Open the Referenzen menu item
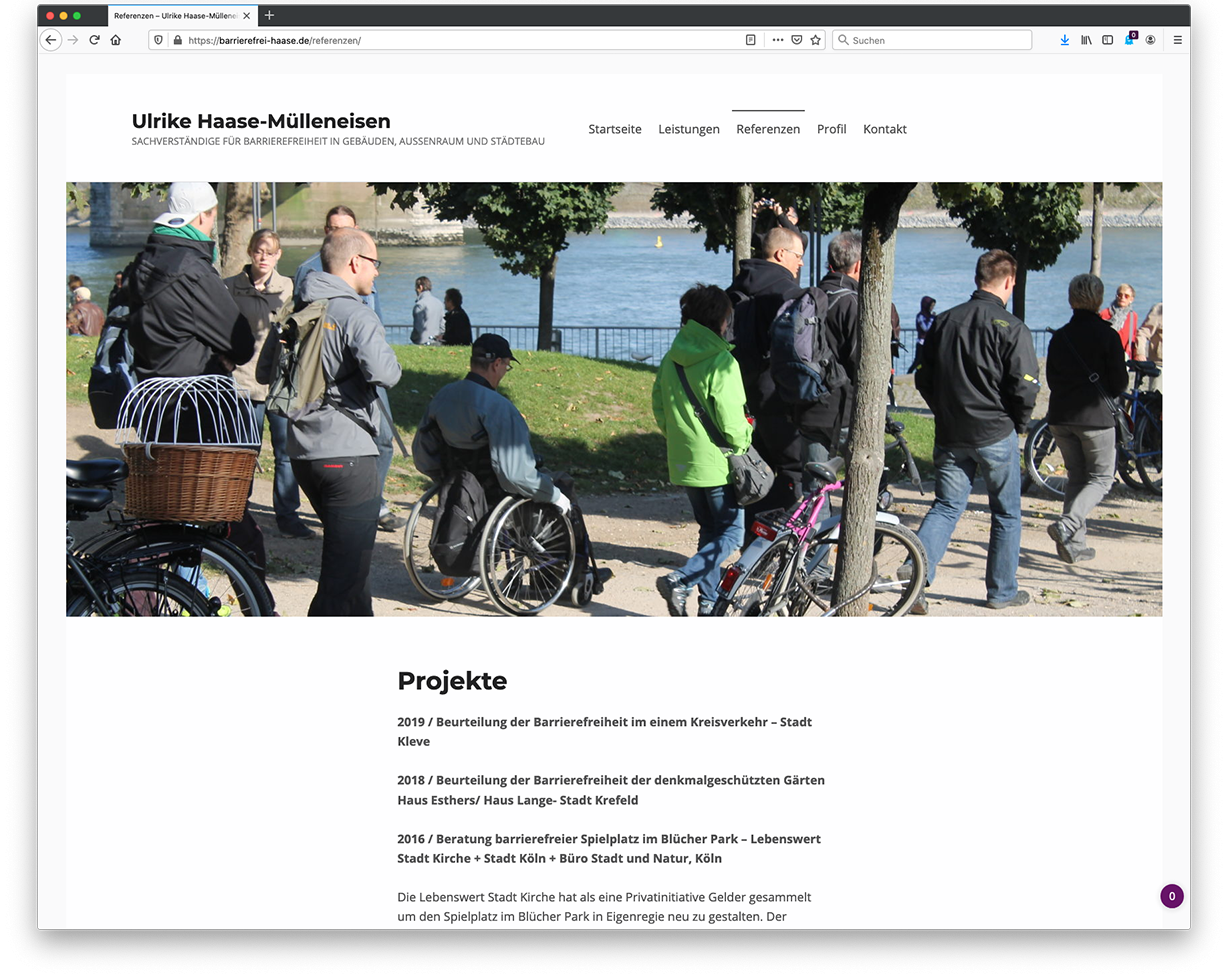The image size is (1228, 979). (x=768, y=129)
